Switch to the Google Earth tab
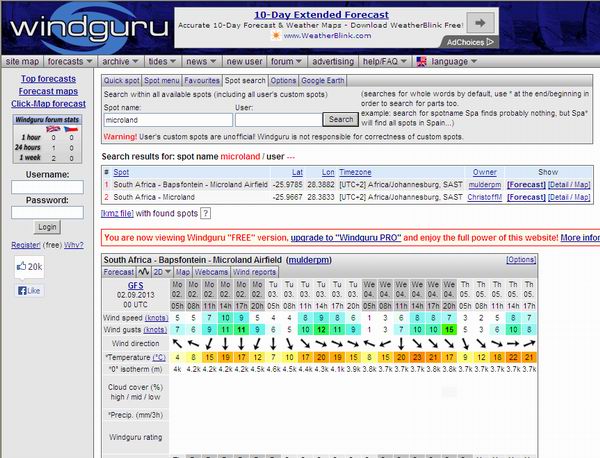 tap(323, 81)
